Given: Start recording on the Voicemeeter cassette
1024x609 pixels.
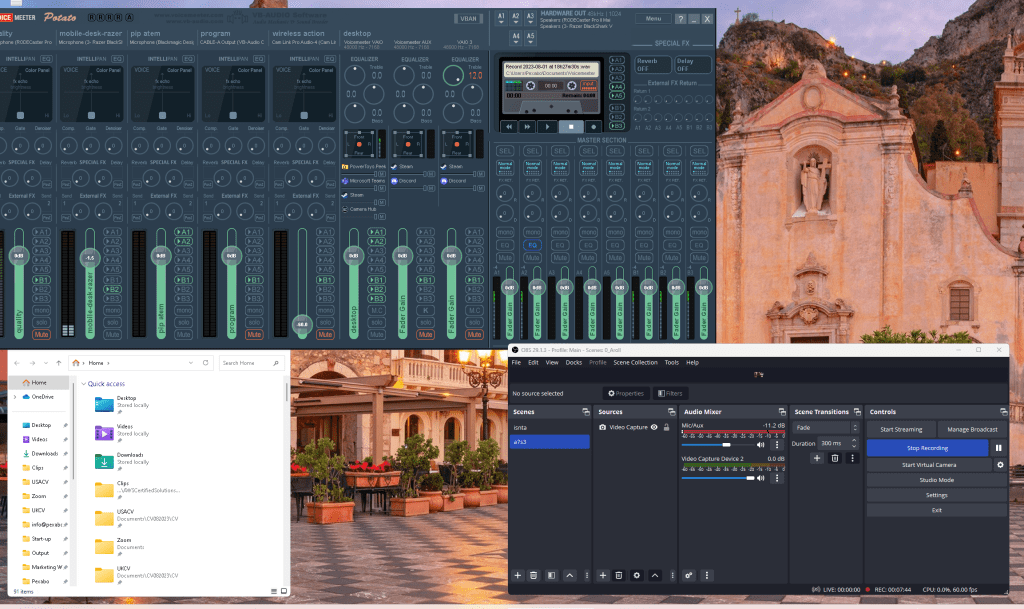Looking at the screenshot, I should pos(593,127).
